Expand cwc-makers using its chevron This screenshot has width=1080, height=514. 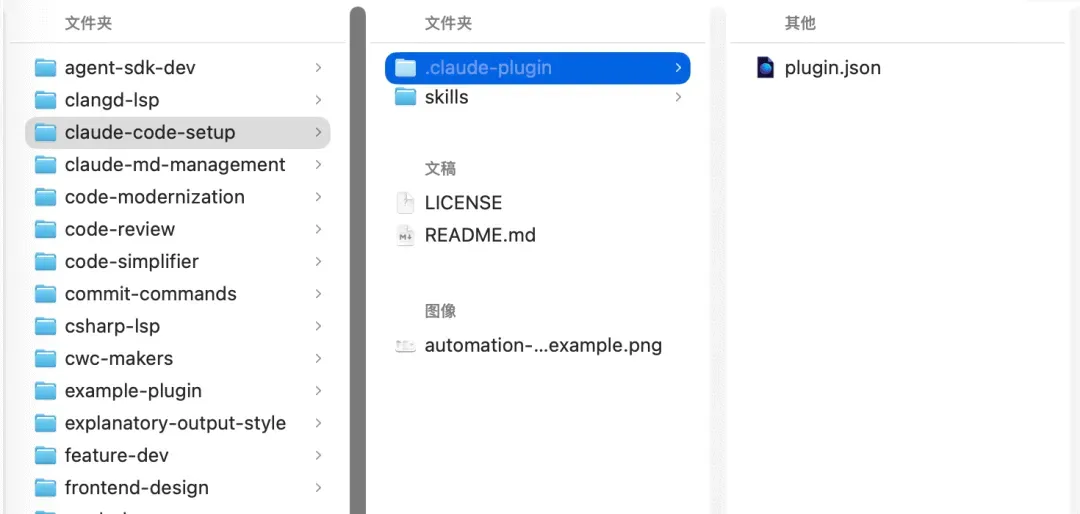tap(318, 359)
